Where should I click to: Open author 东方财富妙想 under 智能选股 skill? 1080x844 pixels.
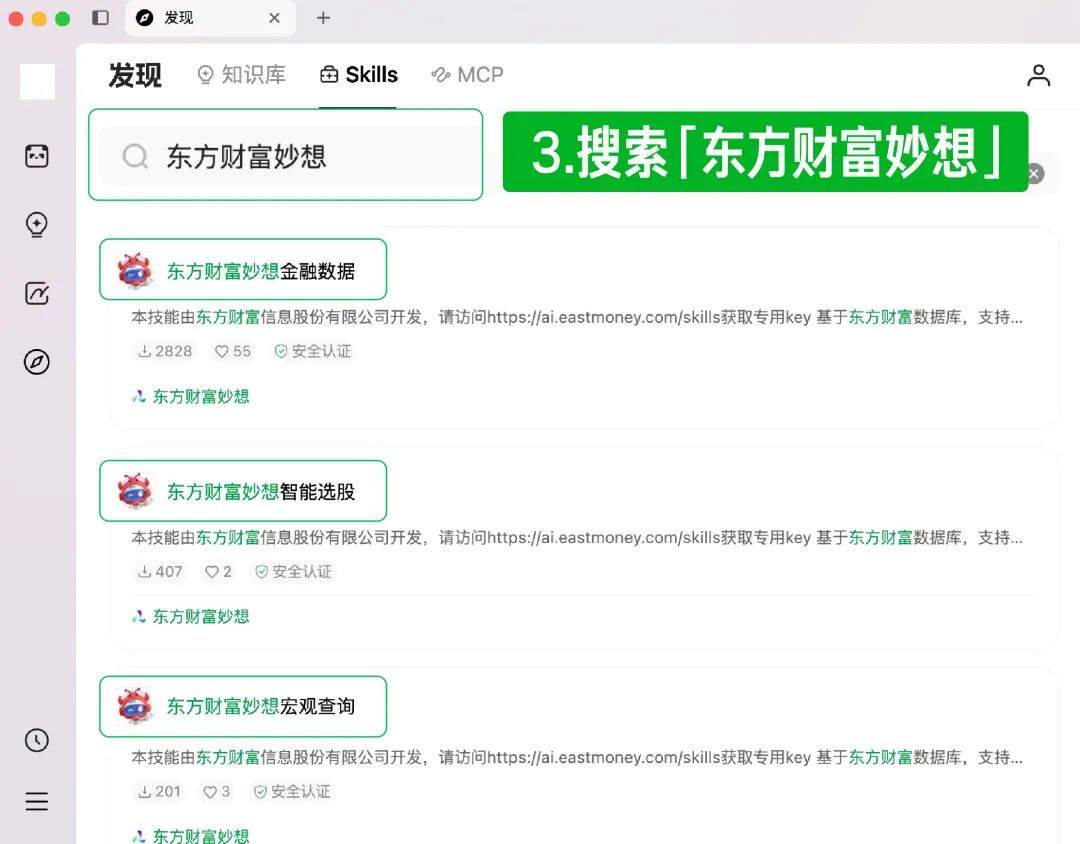pos(191,617)
